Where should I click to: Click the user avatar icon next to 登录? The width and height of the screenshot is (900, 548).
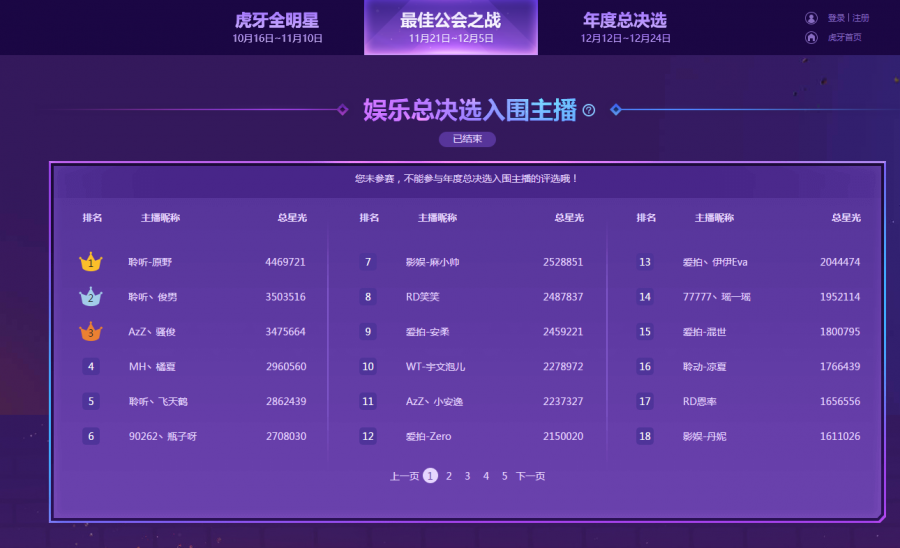click(811, 18)
